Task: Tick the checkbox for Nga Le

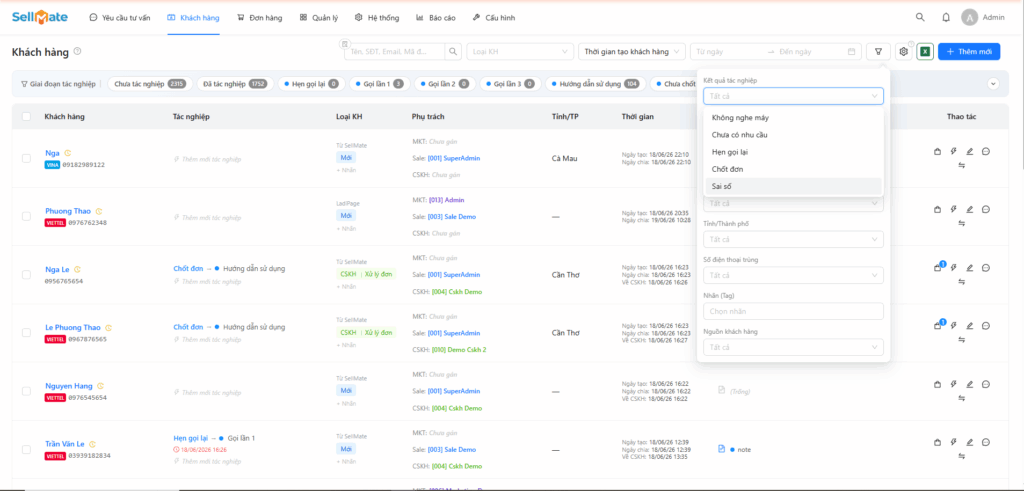Action: (x=26, y=275)
